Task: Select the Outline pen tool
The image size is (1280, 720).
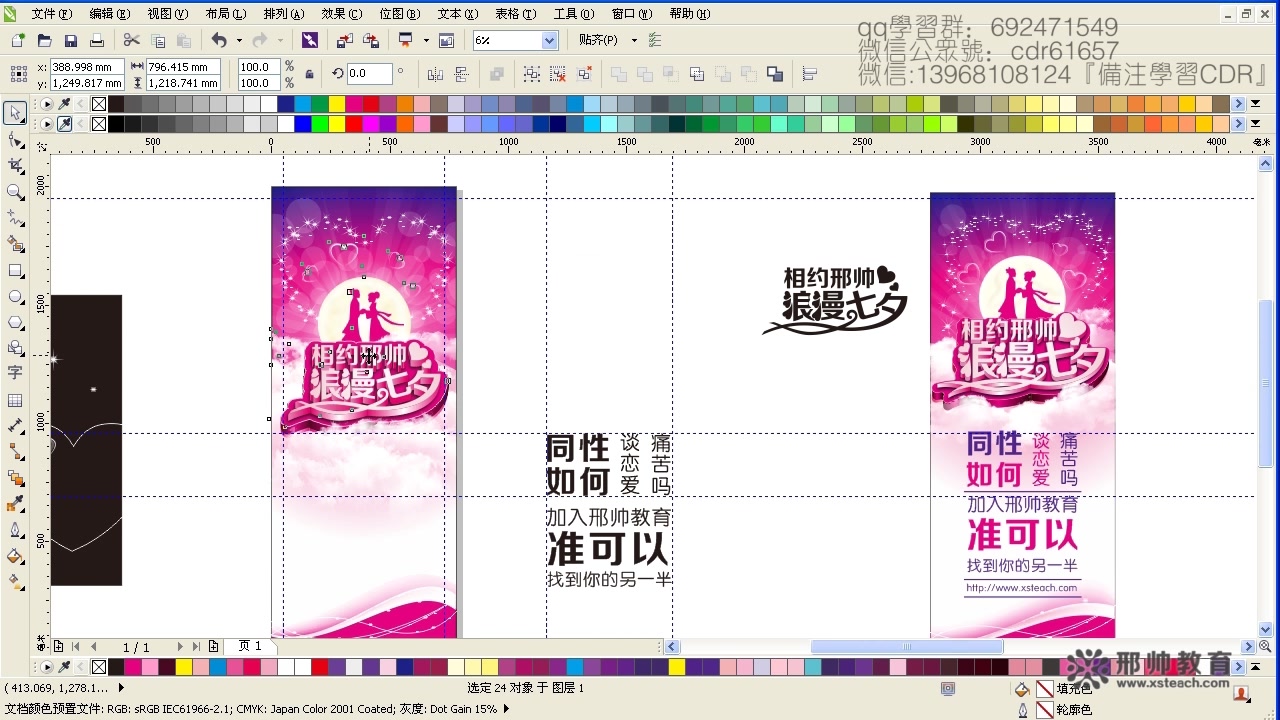Action: click(x=15, y=530)
